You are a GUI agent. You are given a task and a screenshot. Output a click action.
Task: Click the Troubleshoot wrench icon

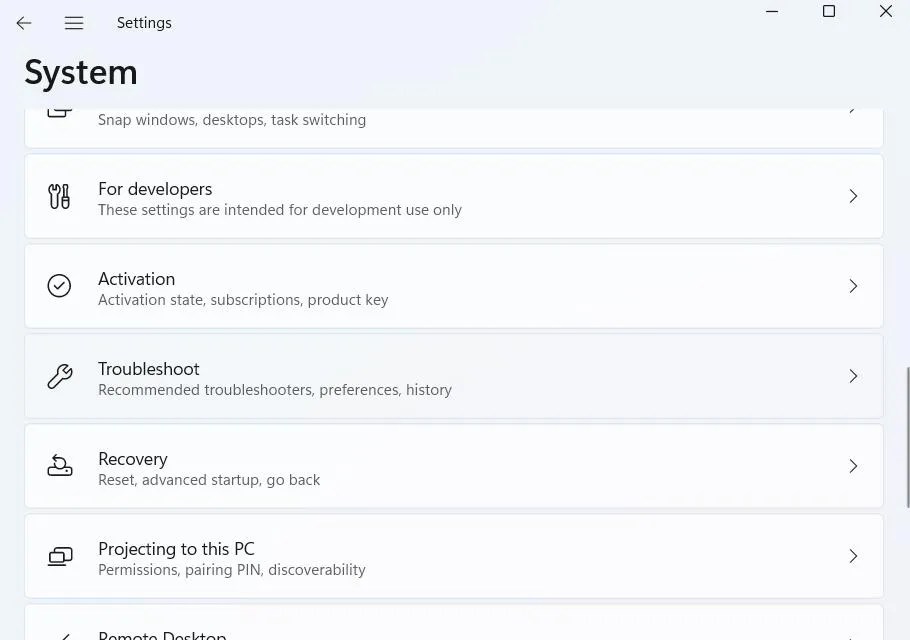(59, 376)
